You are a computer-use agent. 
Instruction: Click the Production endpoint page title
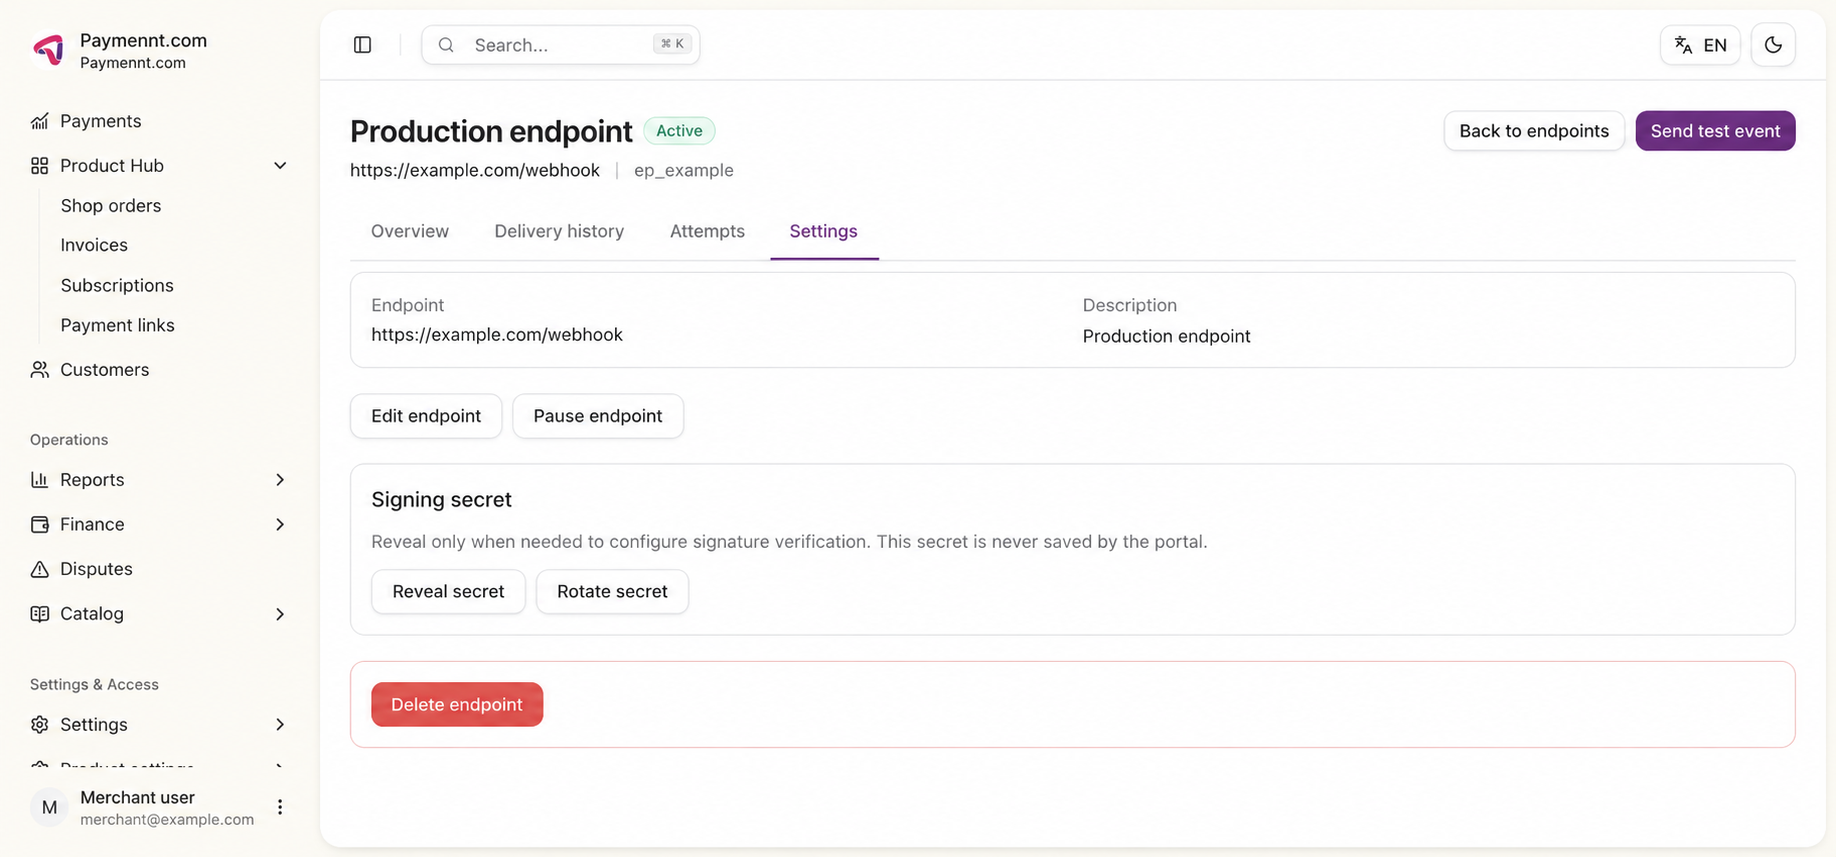click(x=491, y=131)
